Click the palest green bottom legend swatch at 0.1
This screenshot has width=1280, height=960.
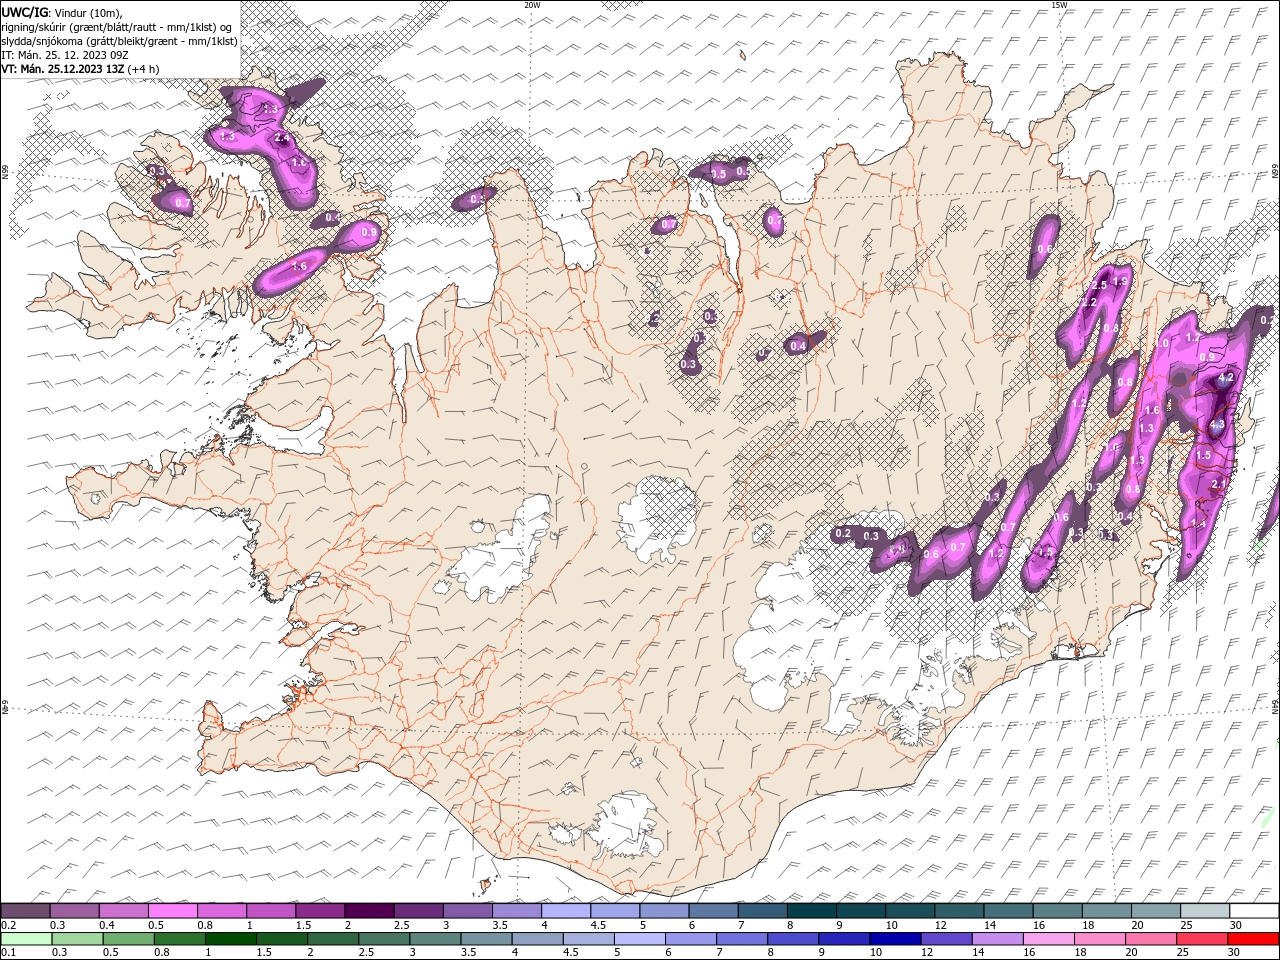(26, 939)
